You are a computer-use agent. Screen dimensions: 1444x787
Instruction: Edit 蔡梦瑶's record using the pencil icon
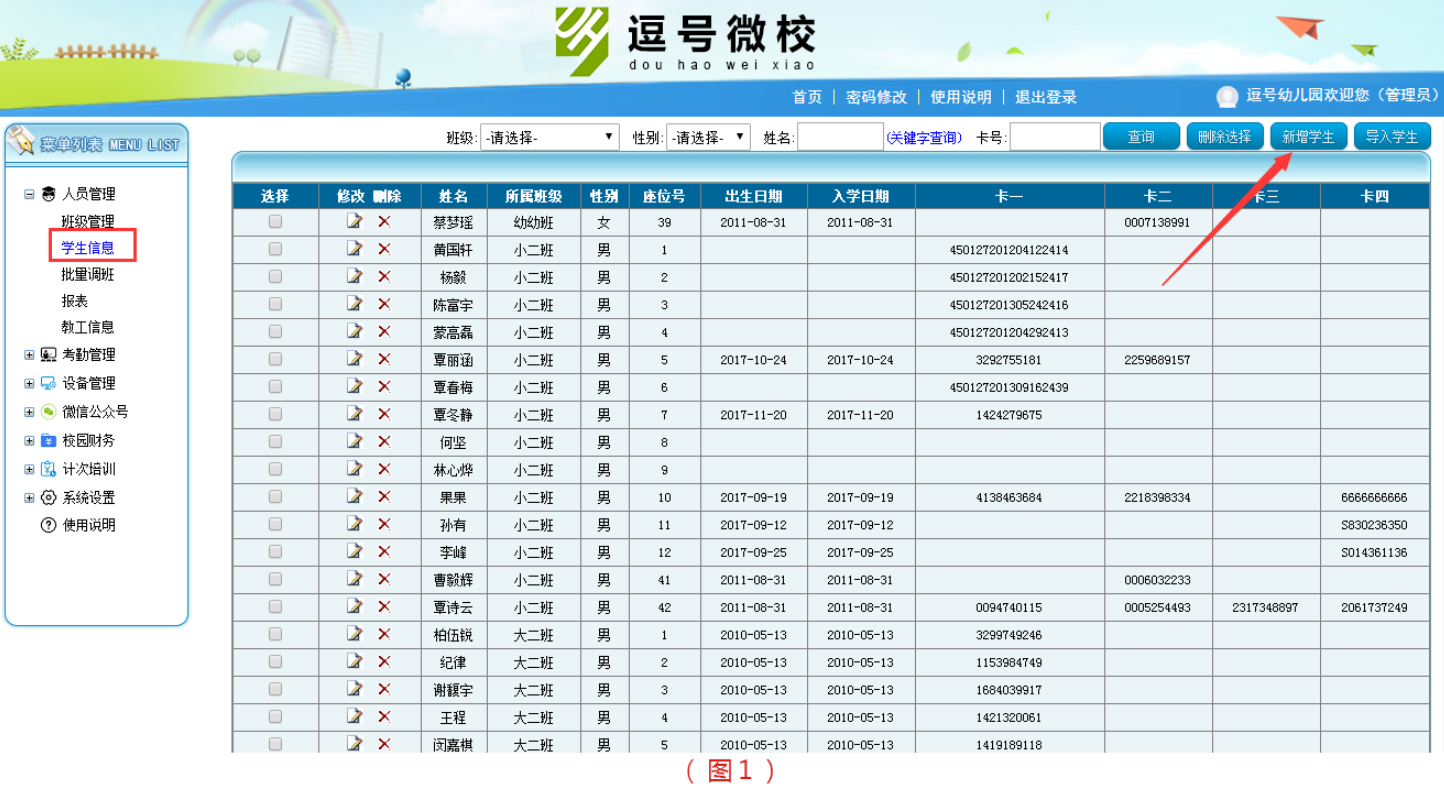(x=354, y=222)
